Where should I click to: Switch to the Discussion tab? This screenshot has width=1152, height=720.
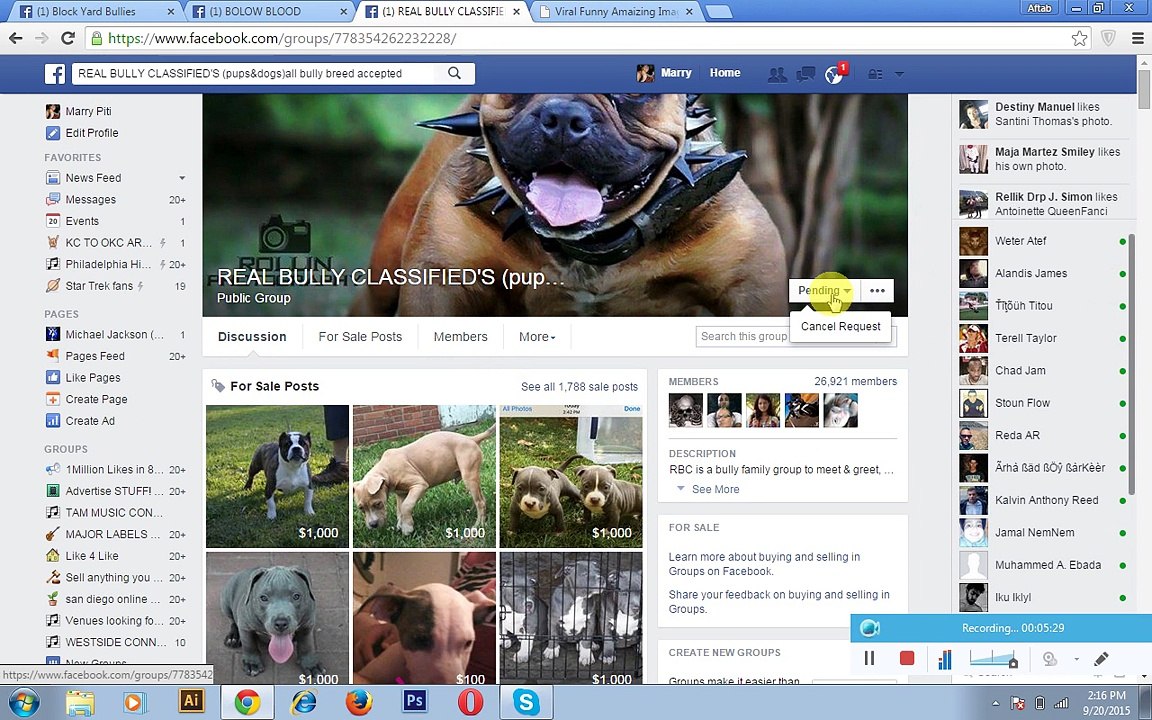tap(252, 336)
